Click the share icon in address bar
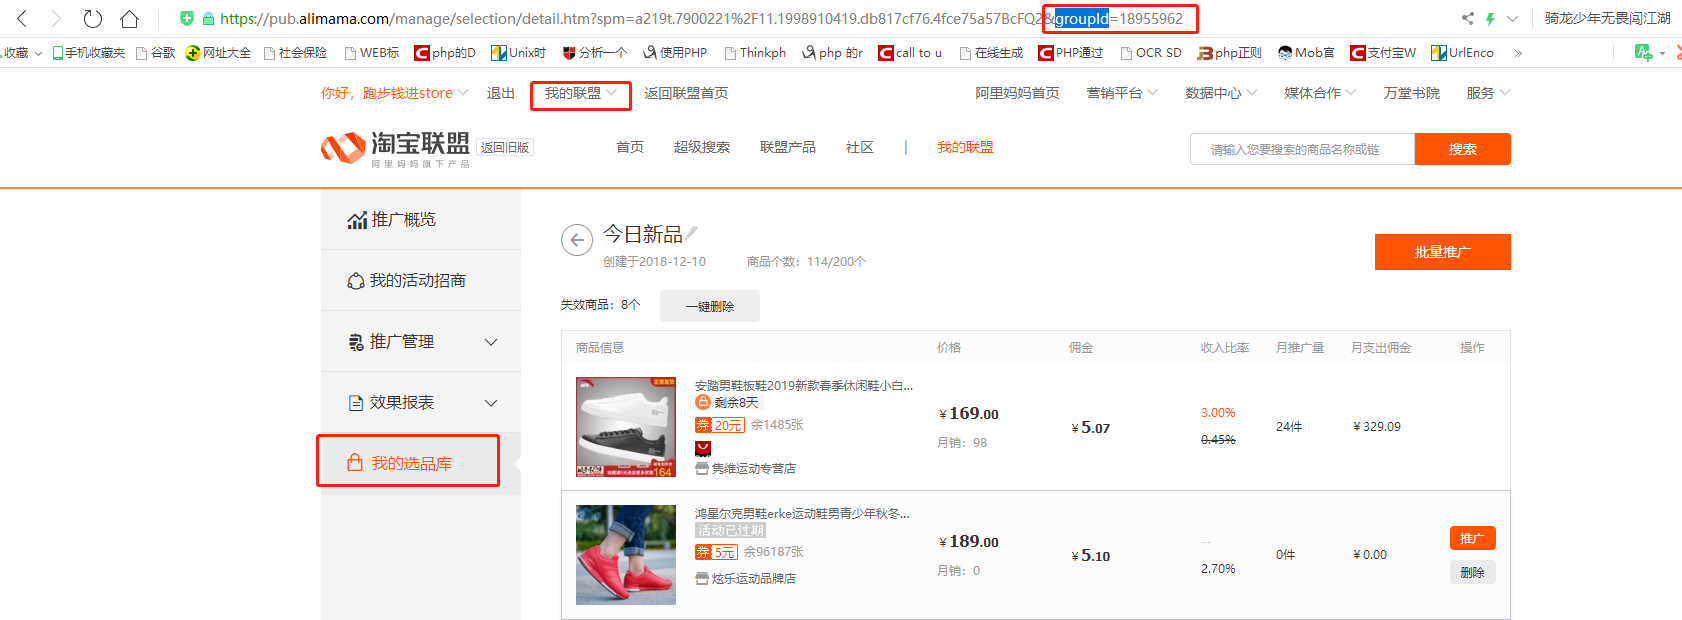Screen dimensions: 1682x620 click(x=1467, y=18)
